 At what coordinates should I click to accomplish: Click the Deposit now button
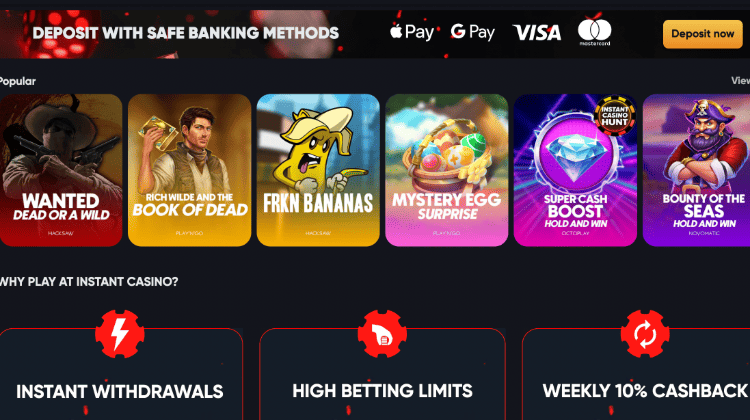coord(702,34)
